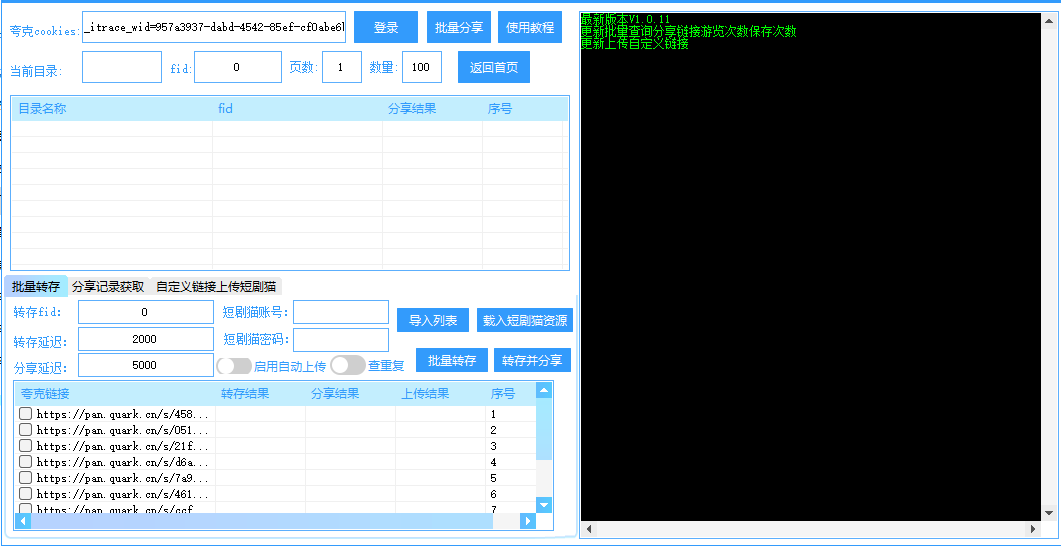Toggle 查重复 switch

coord(348,365)
